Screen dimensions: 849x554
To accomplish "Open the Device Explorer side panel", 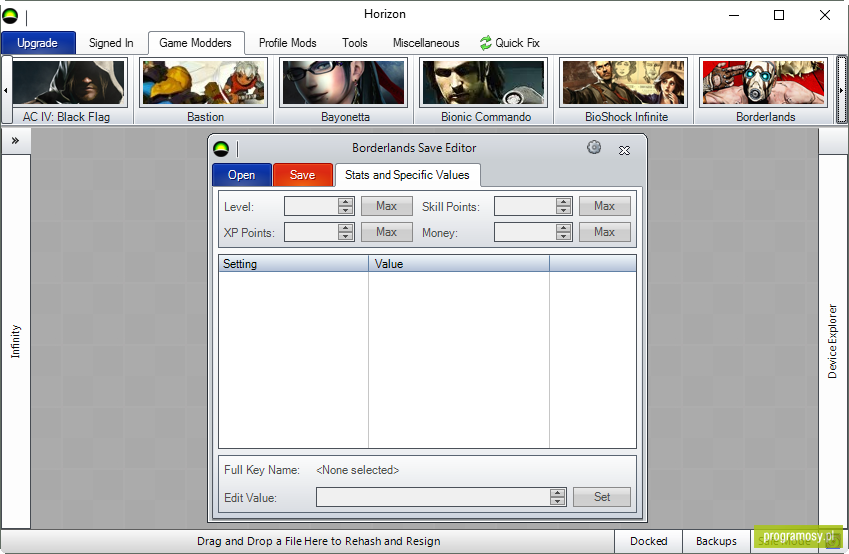I will 833,341.
